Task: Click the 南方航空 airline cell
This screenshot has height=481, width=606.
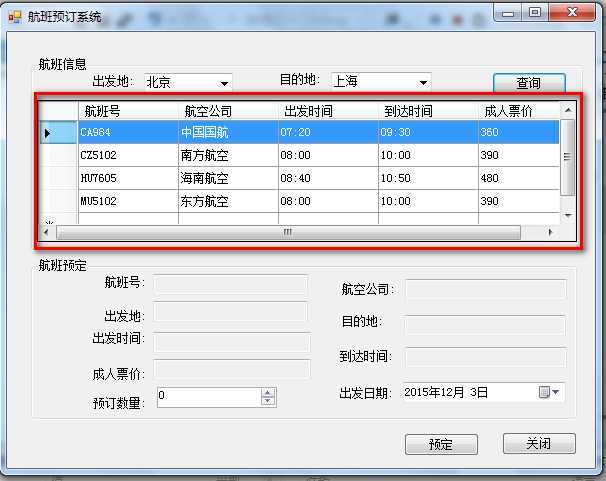Action: (228, 155)
